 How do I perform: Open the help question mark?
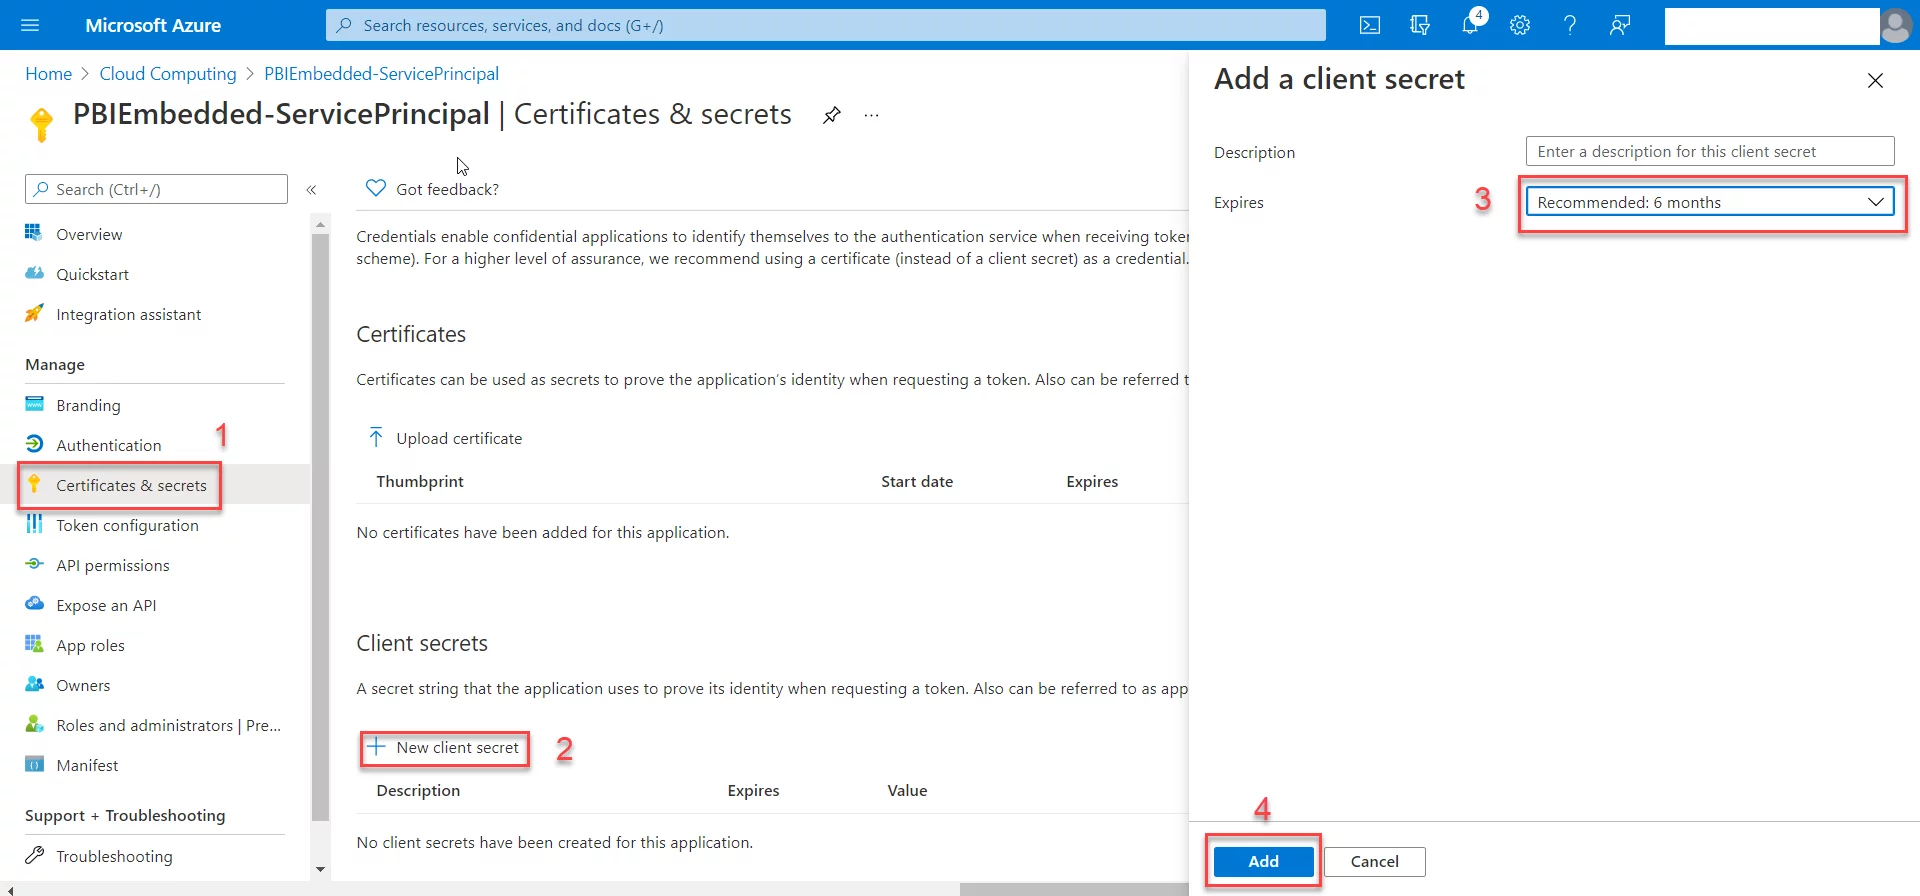(1570, 25)
